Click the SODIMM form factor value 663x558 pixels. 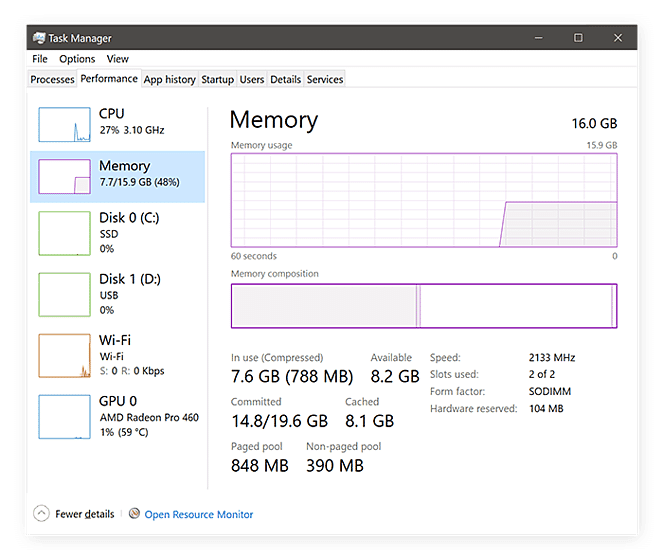550,391
